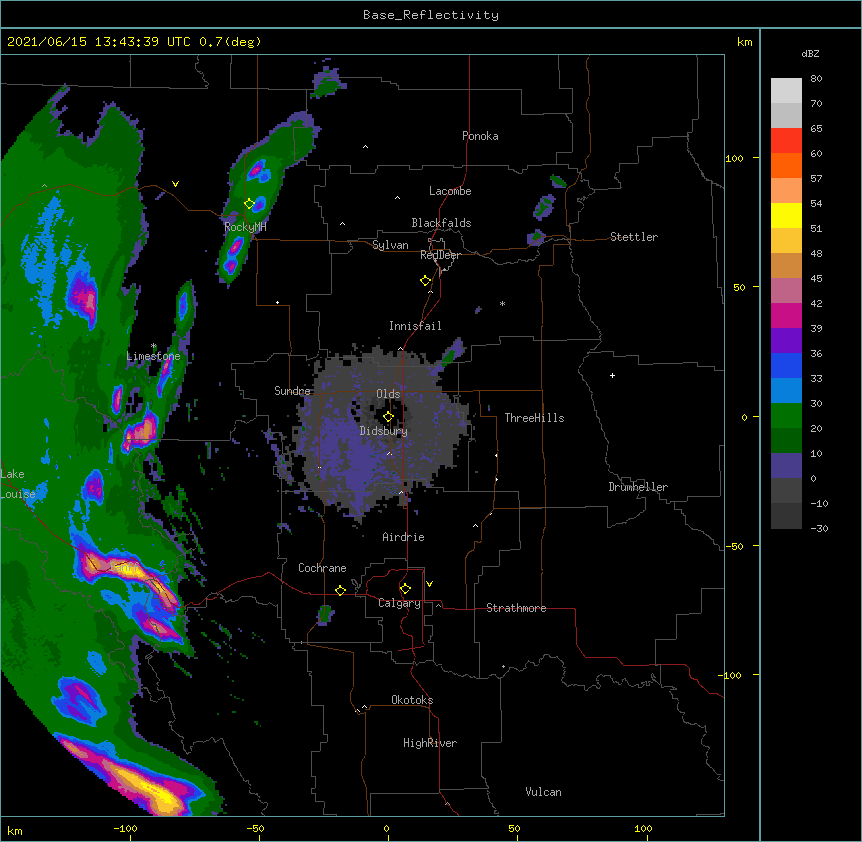Pick the green 20-30 dBZ legend swatch

(786, 416)
